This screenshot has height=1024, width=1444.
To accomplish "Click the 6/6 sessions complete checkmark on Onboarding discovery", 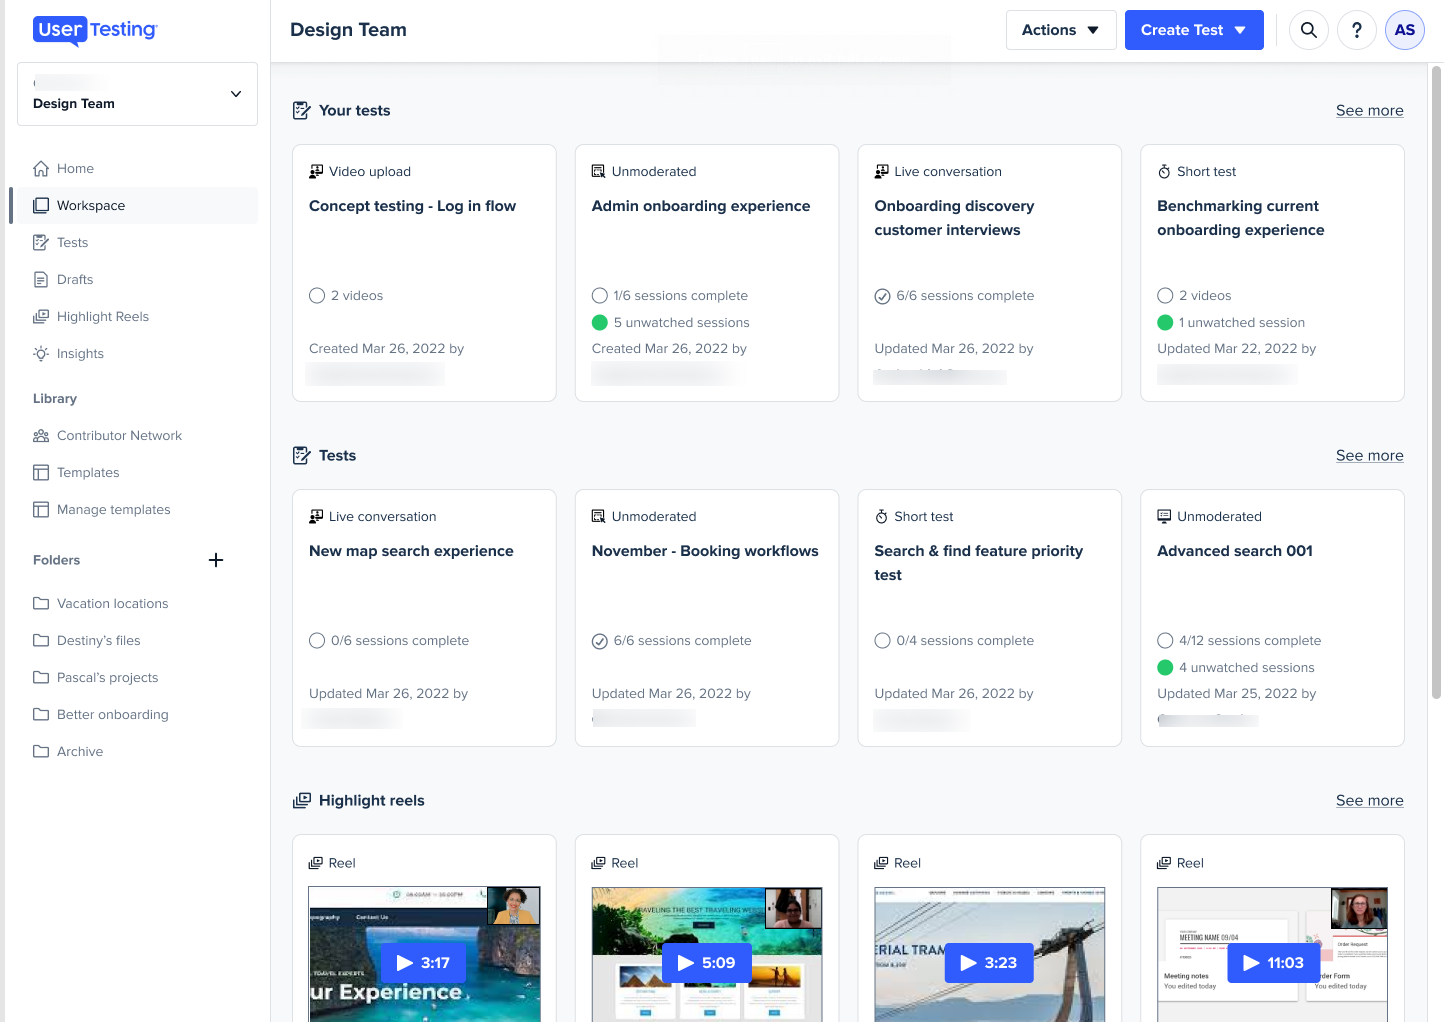I will [x=882, y=296].
